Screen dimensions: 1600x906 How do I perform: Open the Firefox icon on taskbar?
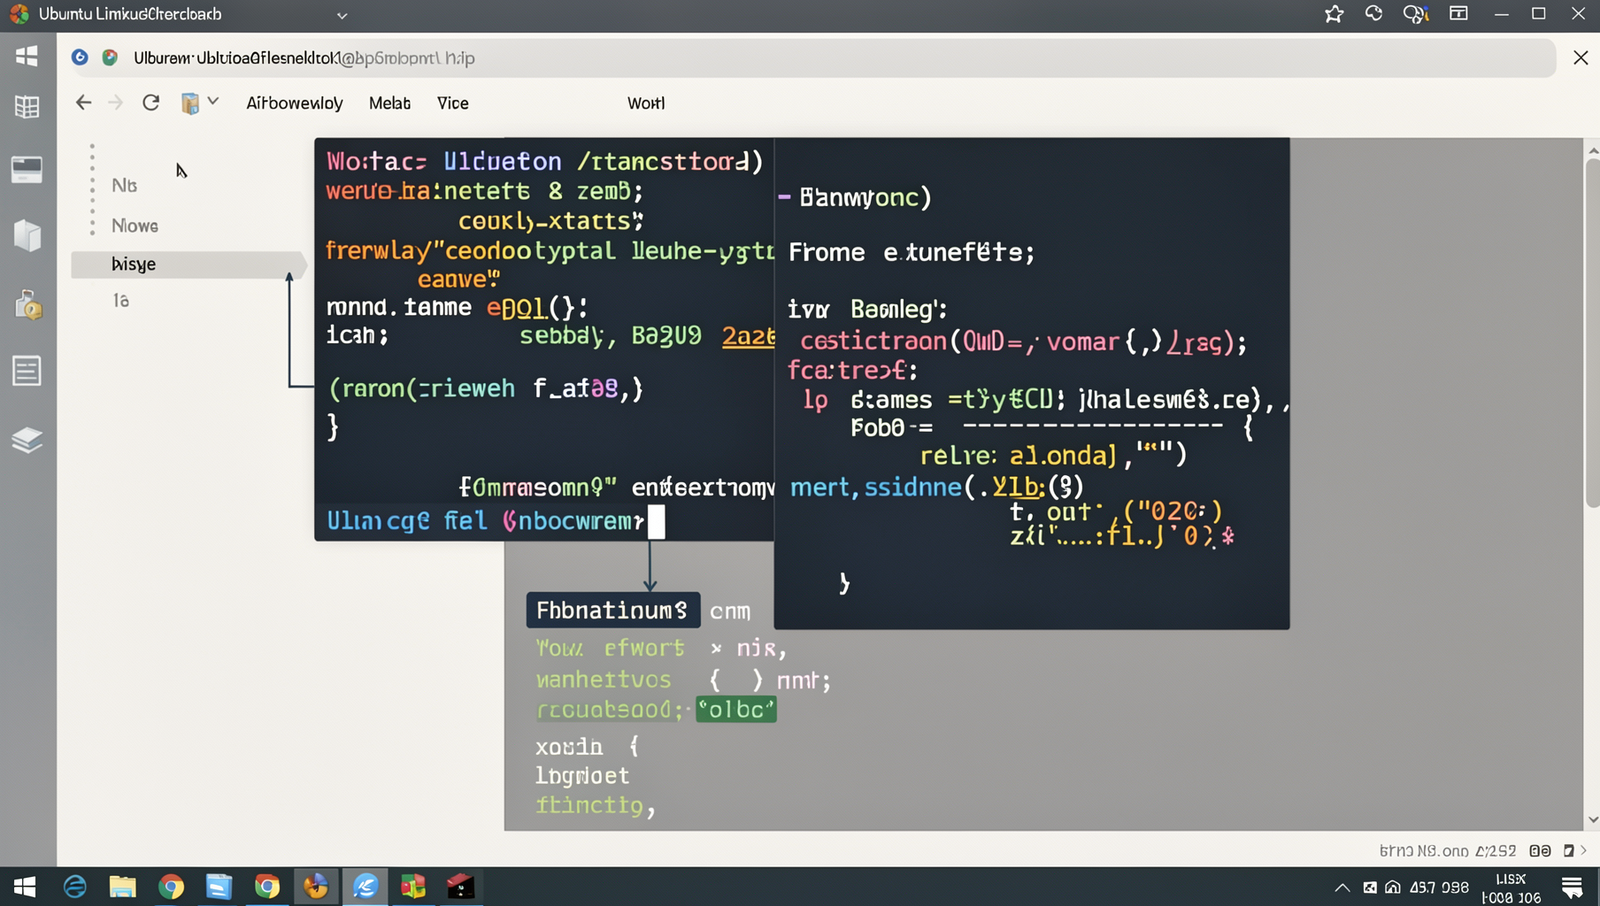[x=316, y=886]
